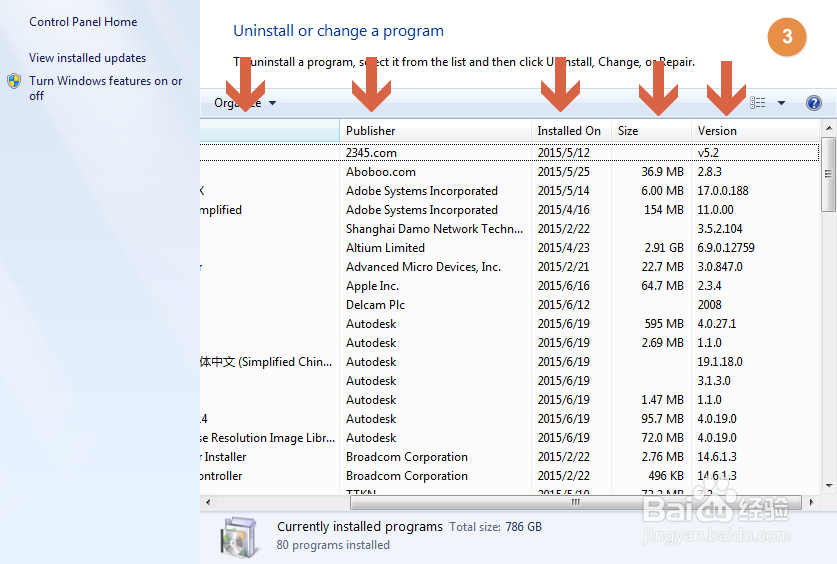837x564 pixels.
Task: Click the Resolution Image Libr... program name
Action: [268, 438]
